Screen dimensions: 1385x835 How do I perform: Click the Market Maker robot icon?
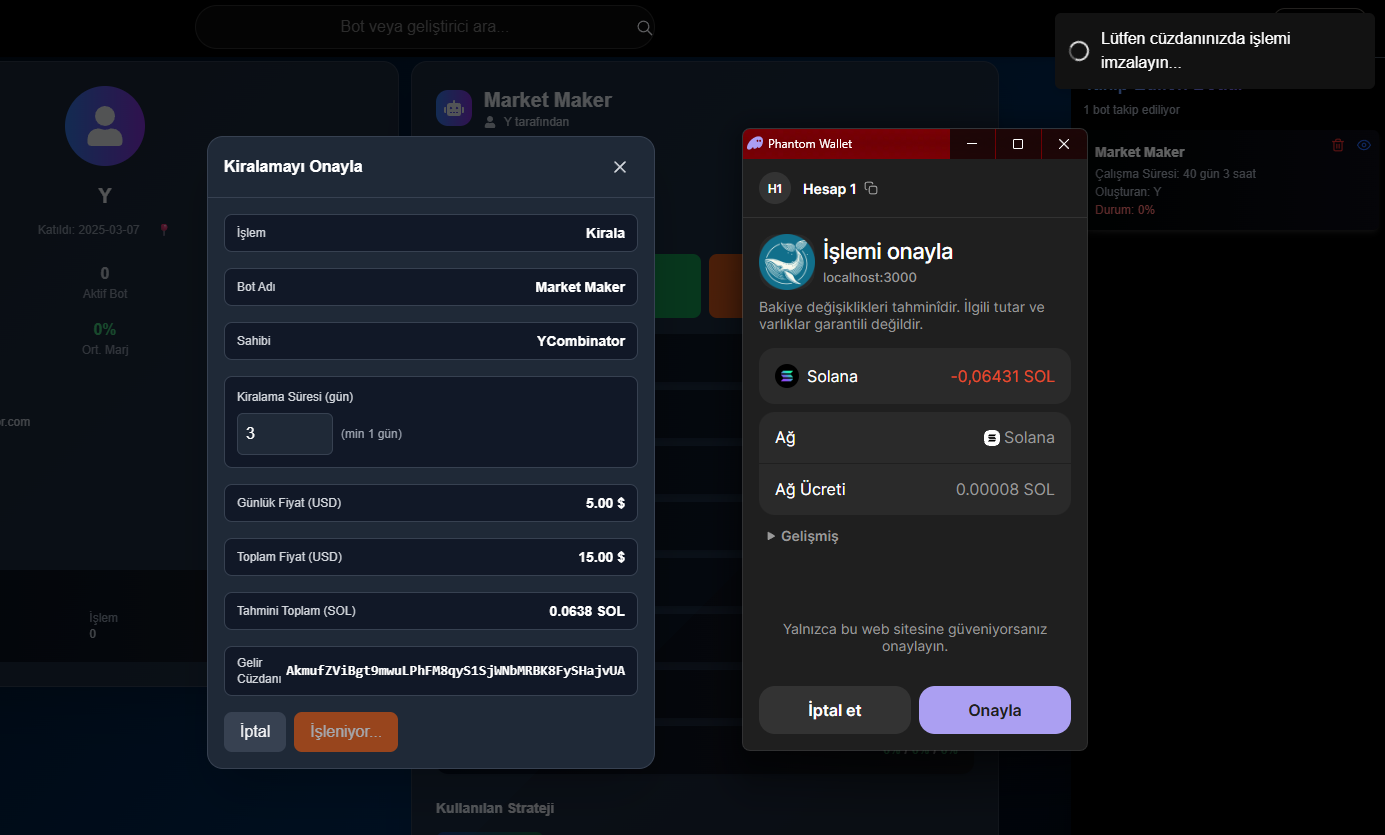pos(454,108)
